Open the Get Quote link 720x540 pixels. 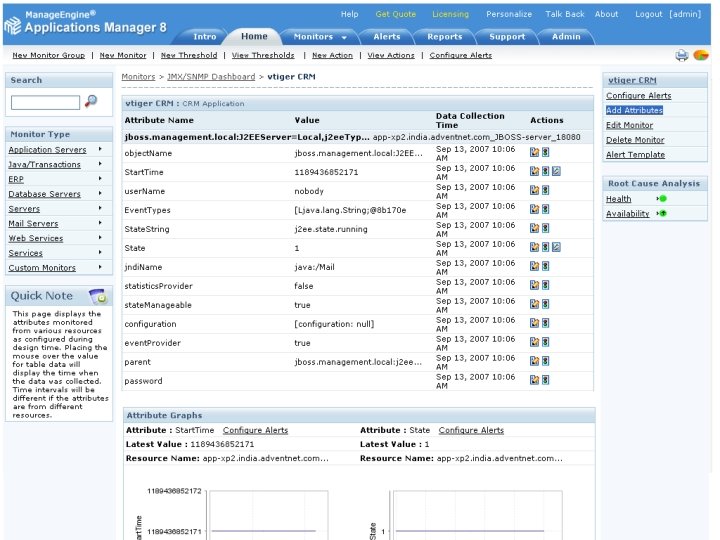[395, 14]
